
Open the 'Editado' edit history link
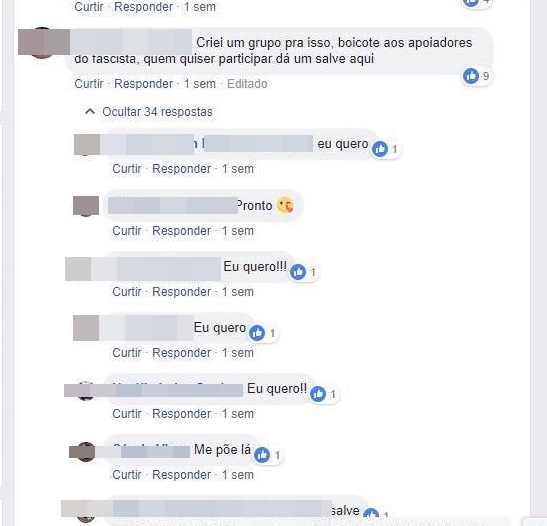pos(247,84)
